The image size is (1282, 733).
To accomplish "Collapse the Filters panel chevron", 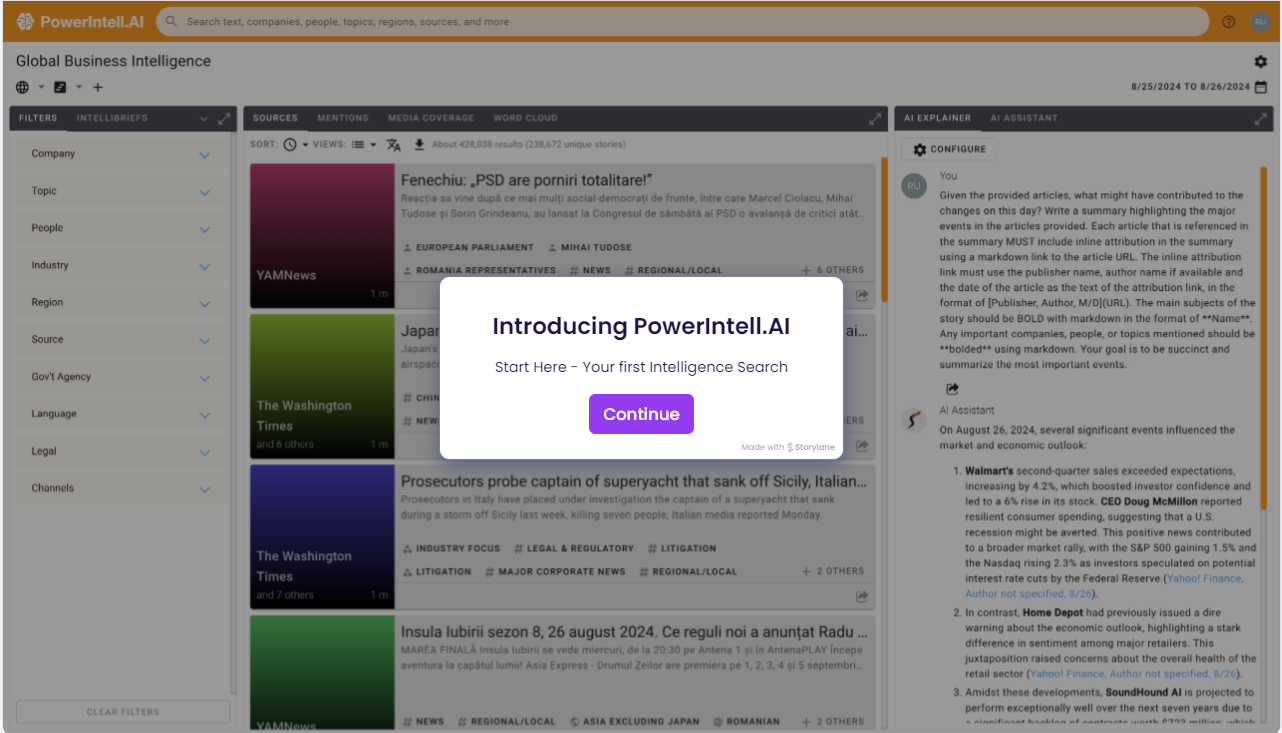I will (x=204, y=119).
